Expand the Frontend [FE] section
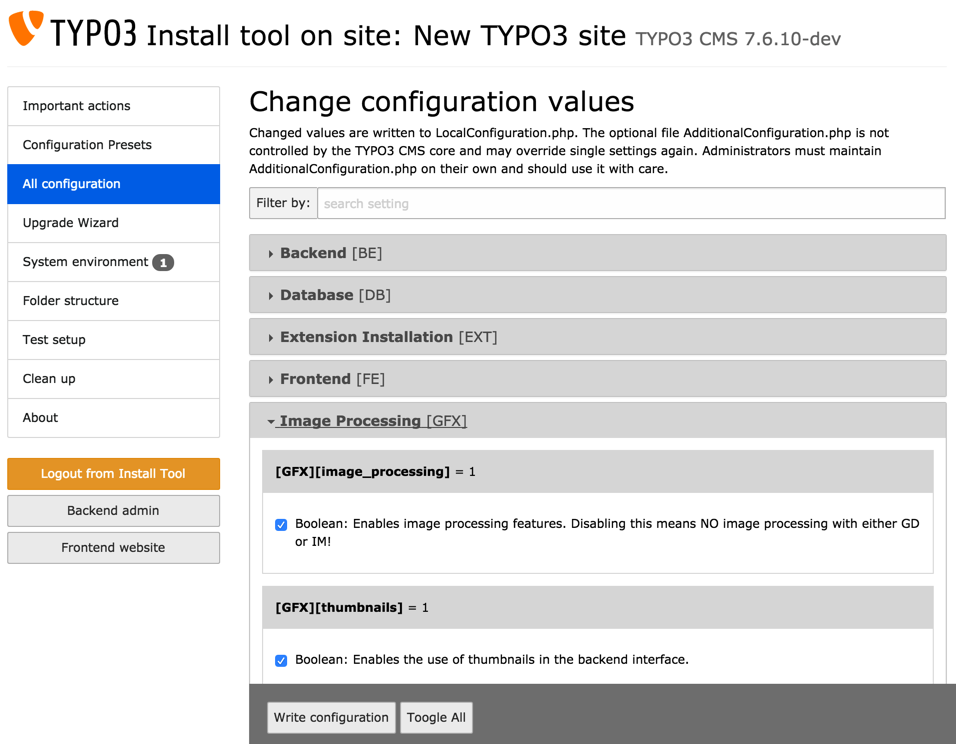 click(315, 378)
